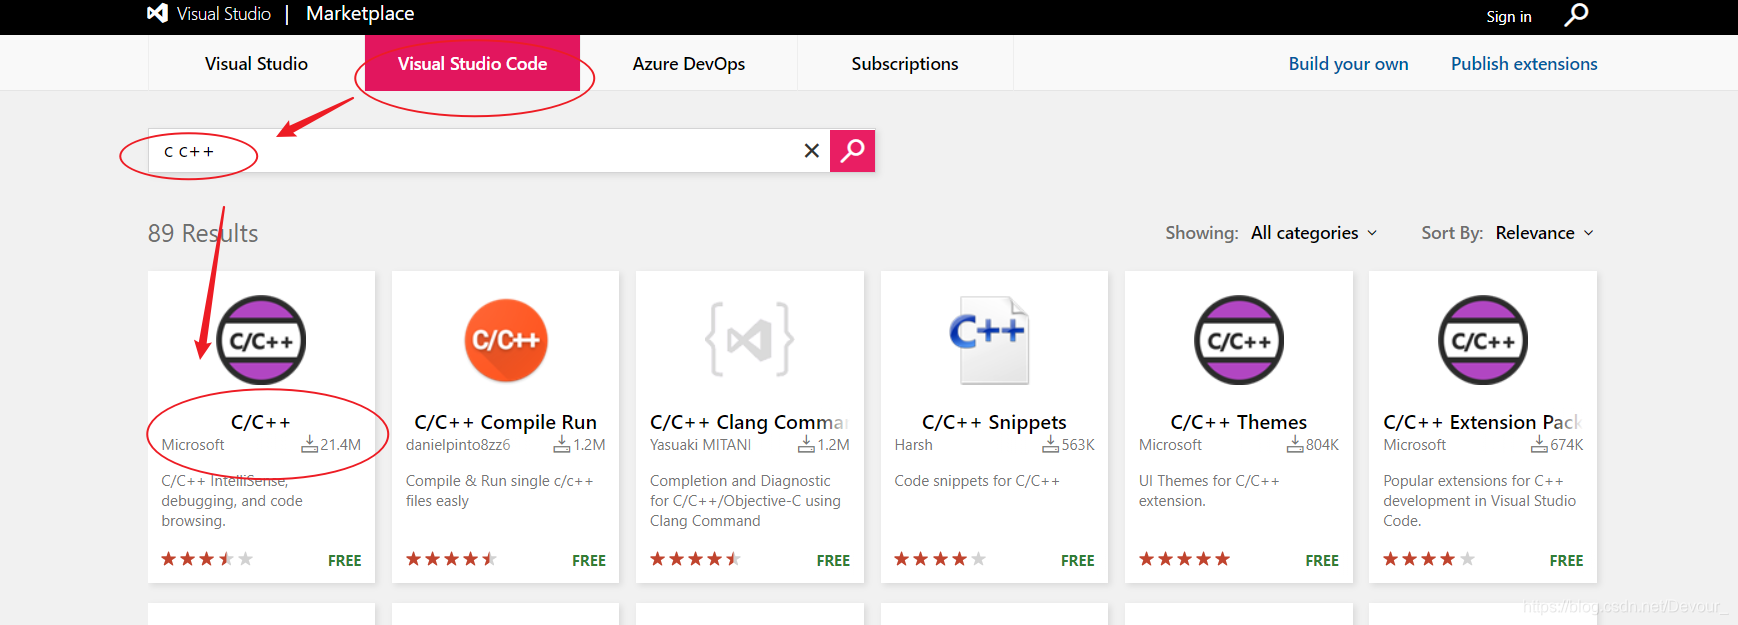
Task: Open the All categories dropdown
Action: pyautogui.click(x=1314, y=233)
